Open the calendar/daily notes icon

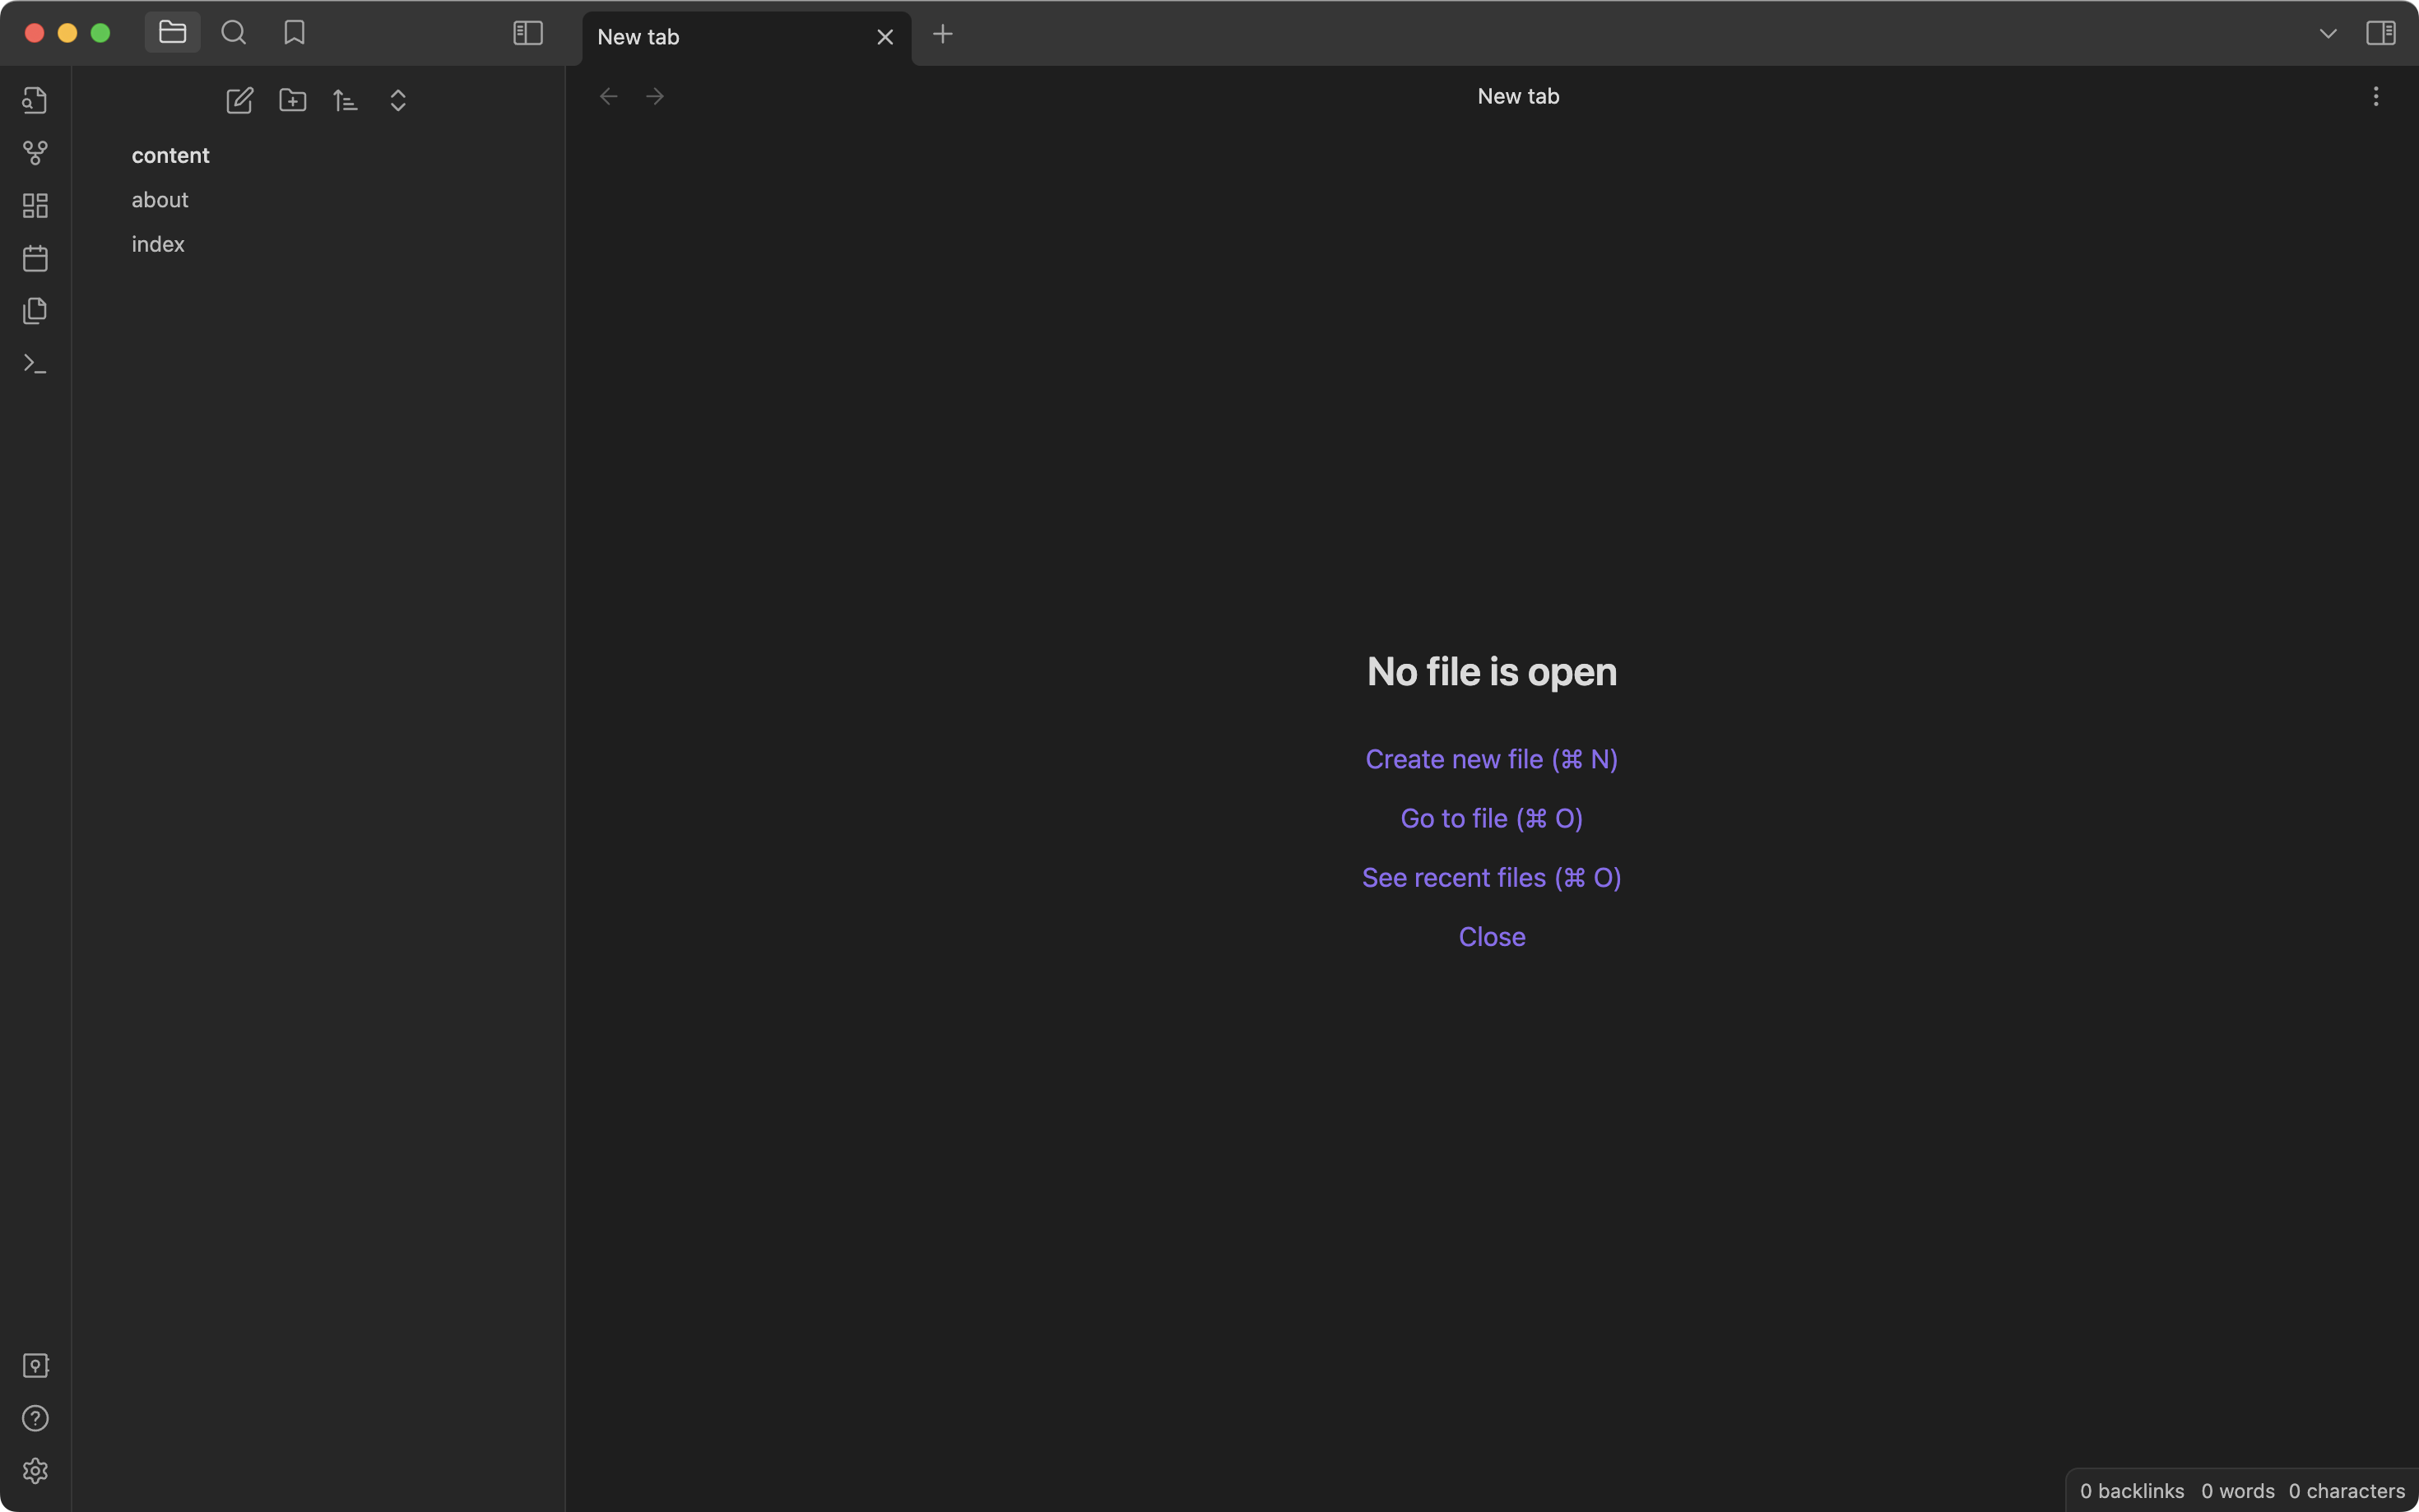tap(35, 257)
